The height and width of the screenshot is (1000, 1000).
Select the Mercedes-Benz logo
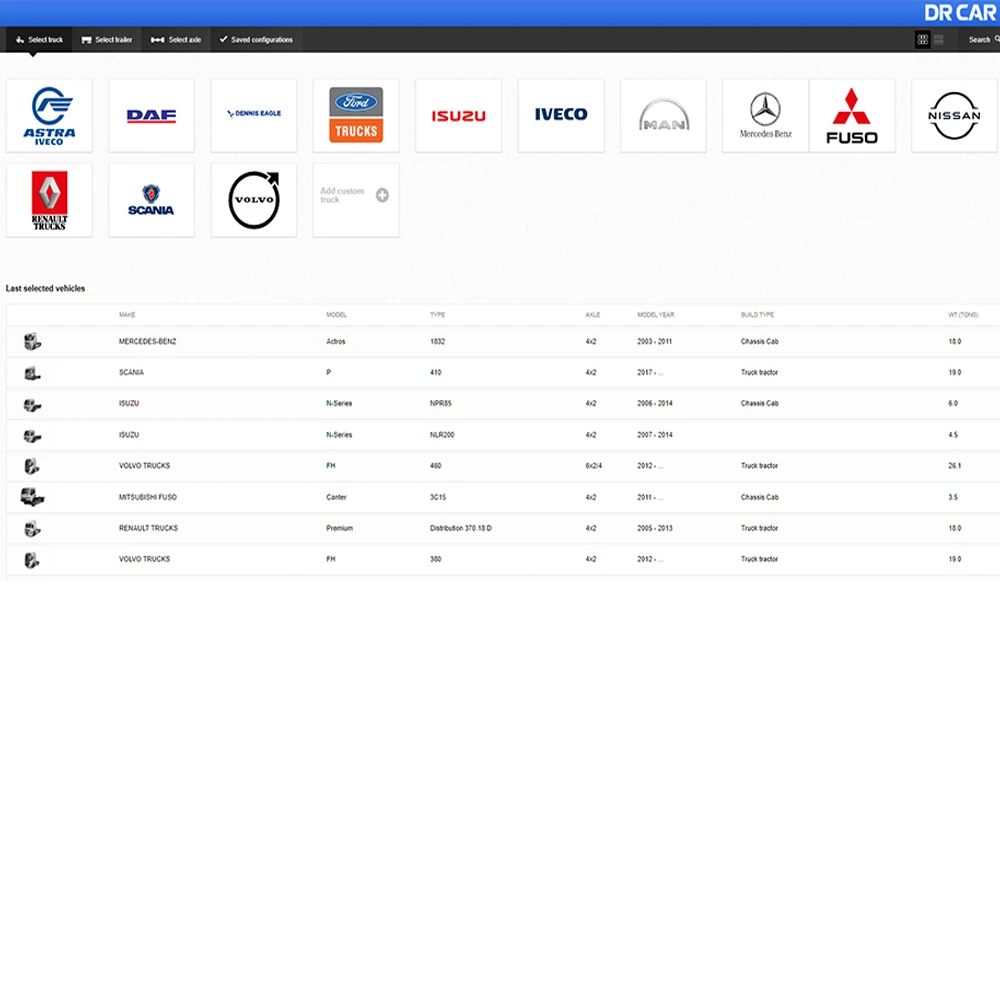click(765, 115)
